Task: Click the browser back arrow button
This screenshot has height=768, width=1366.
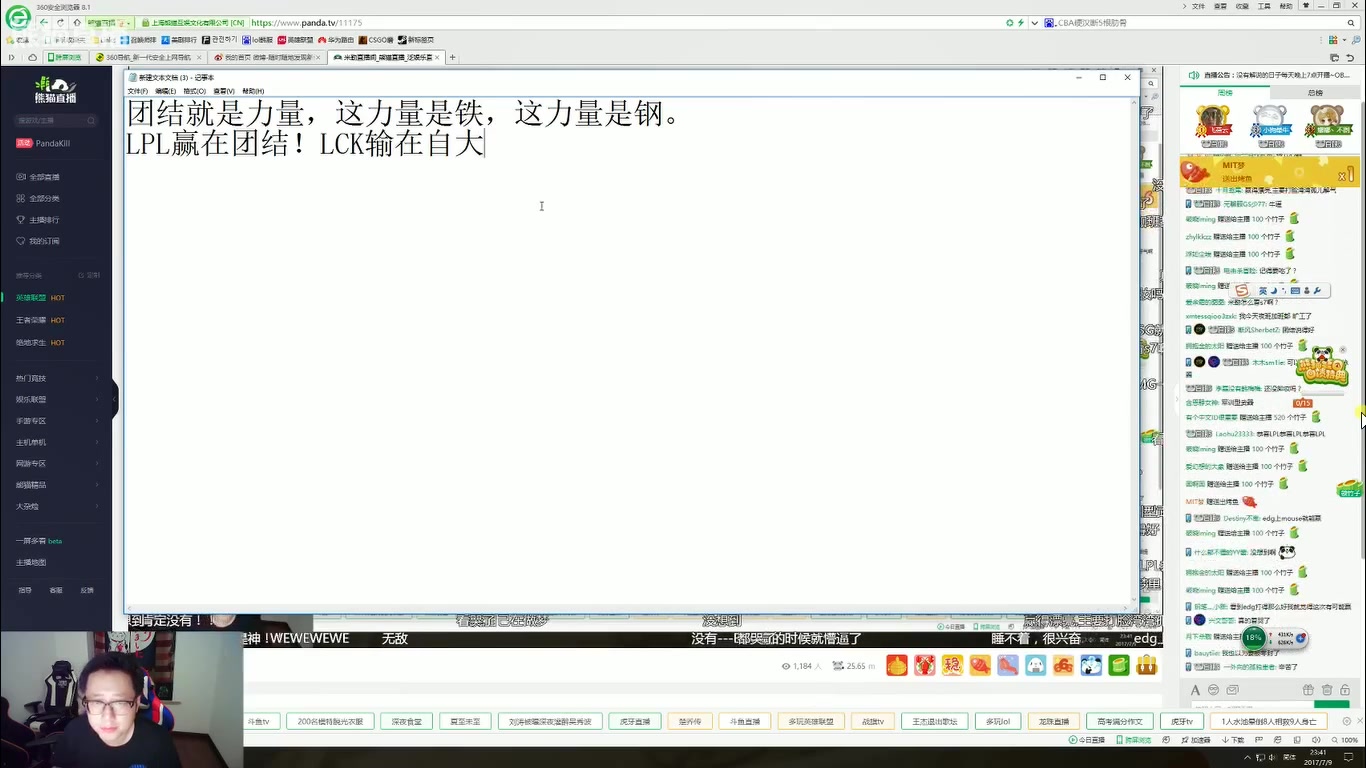Action: click(x=46, y=23)
